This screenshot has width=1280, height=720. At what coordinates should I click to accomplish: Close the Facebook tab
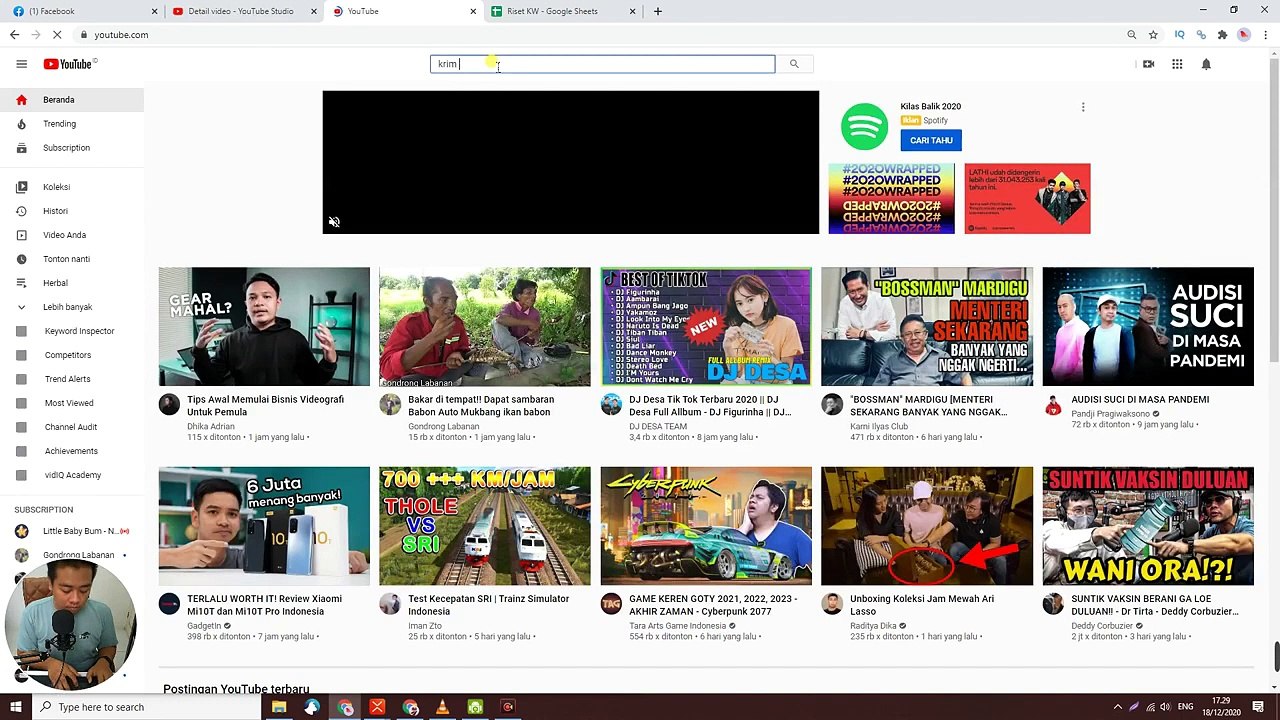[154, 11]
